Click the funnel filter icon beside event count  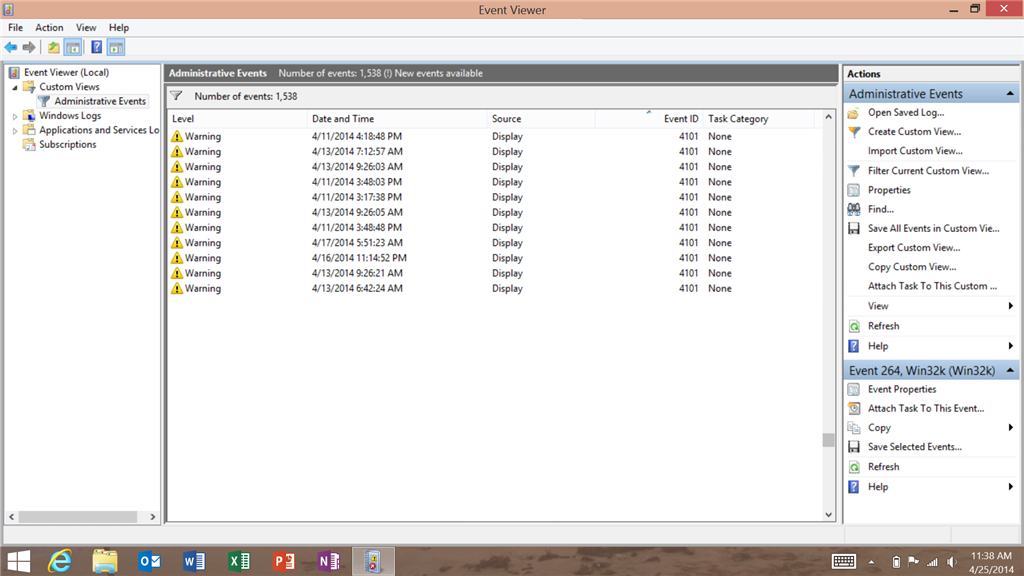[x=176, y=96]
